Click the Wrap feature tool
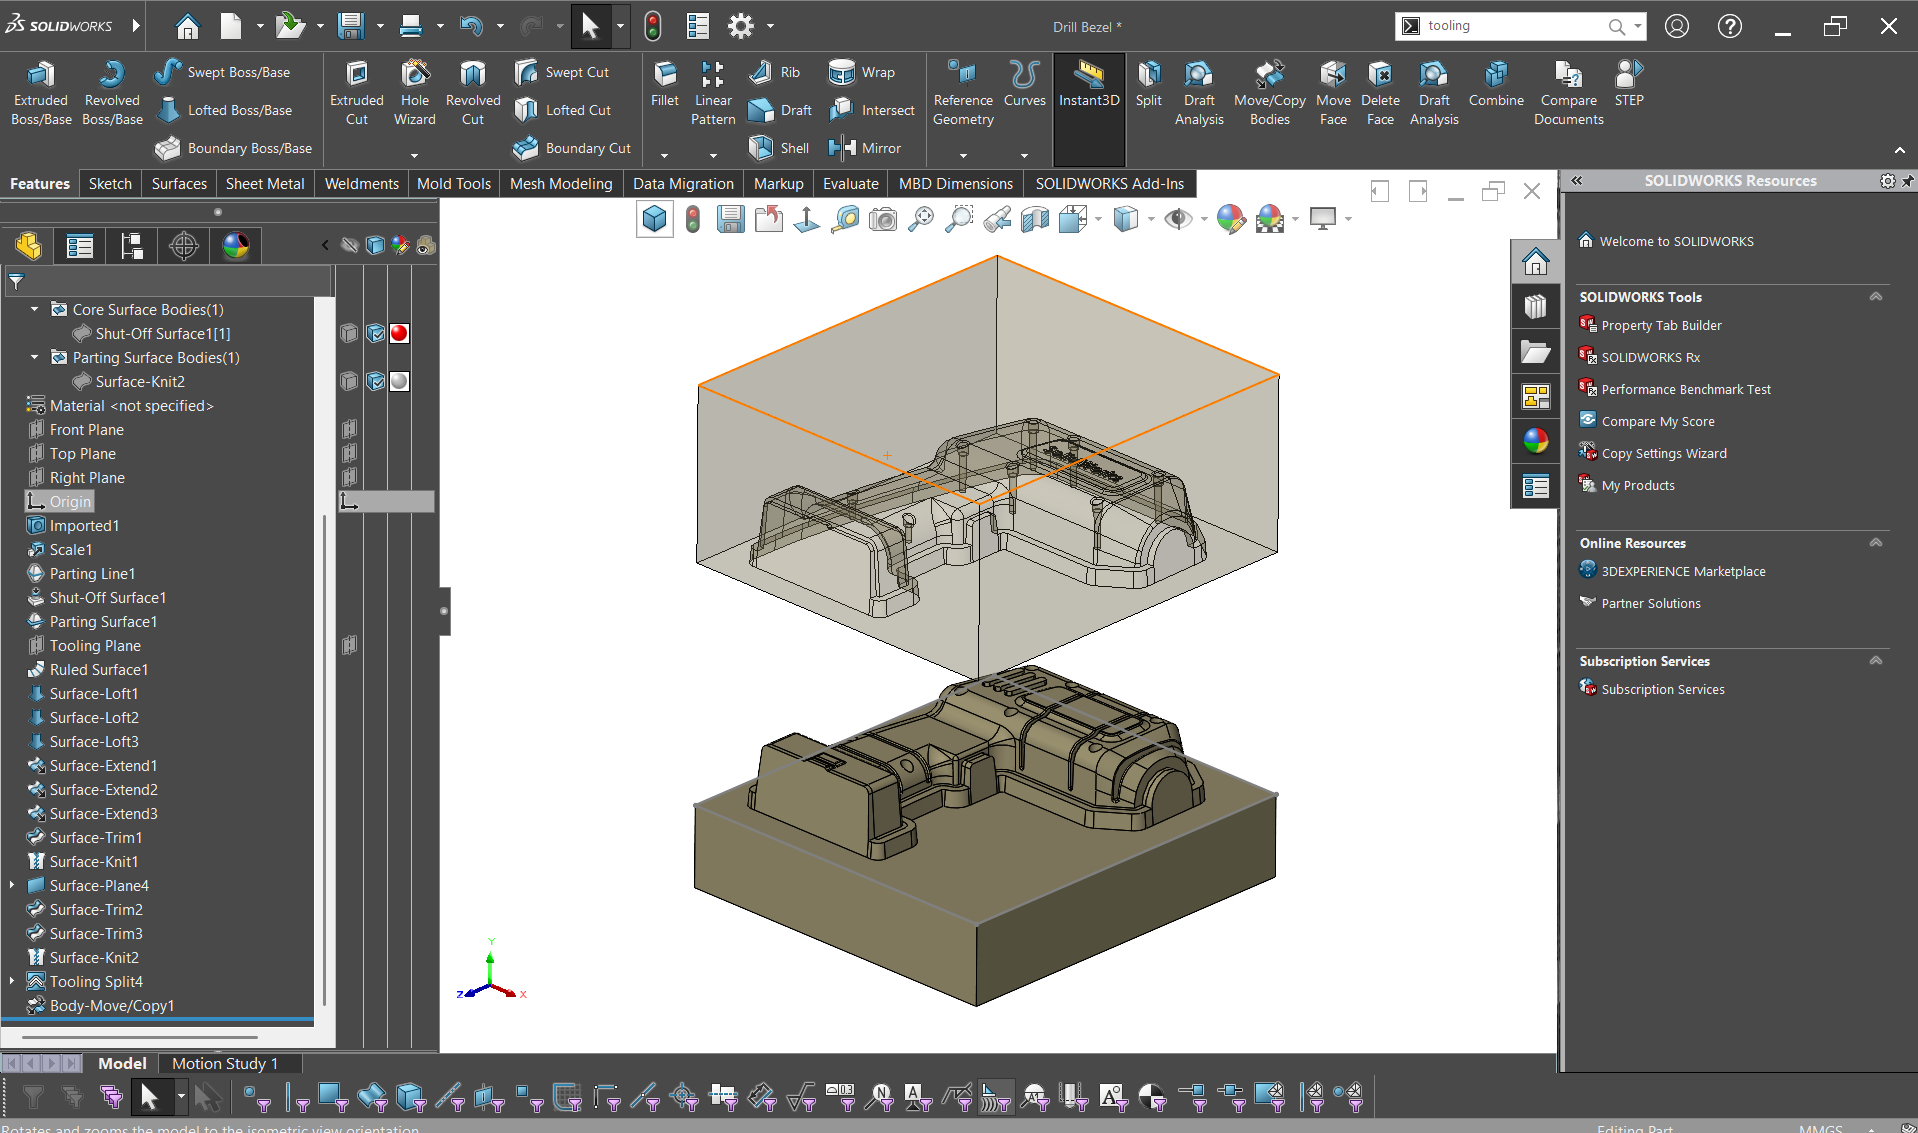Image resolution: width=1918 pixels, height=1133 pixels. [861, 72]
